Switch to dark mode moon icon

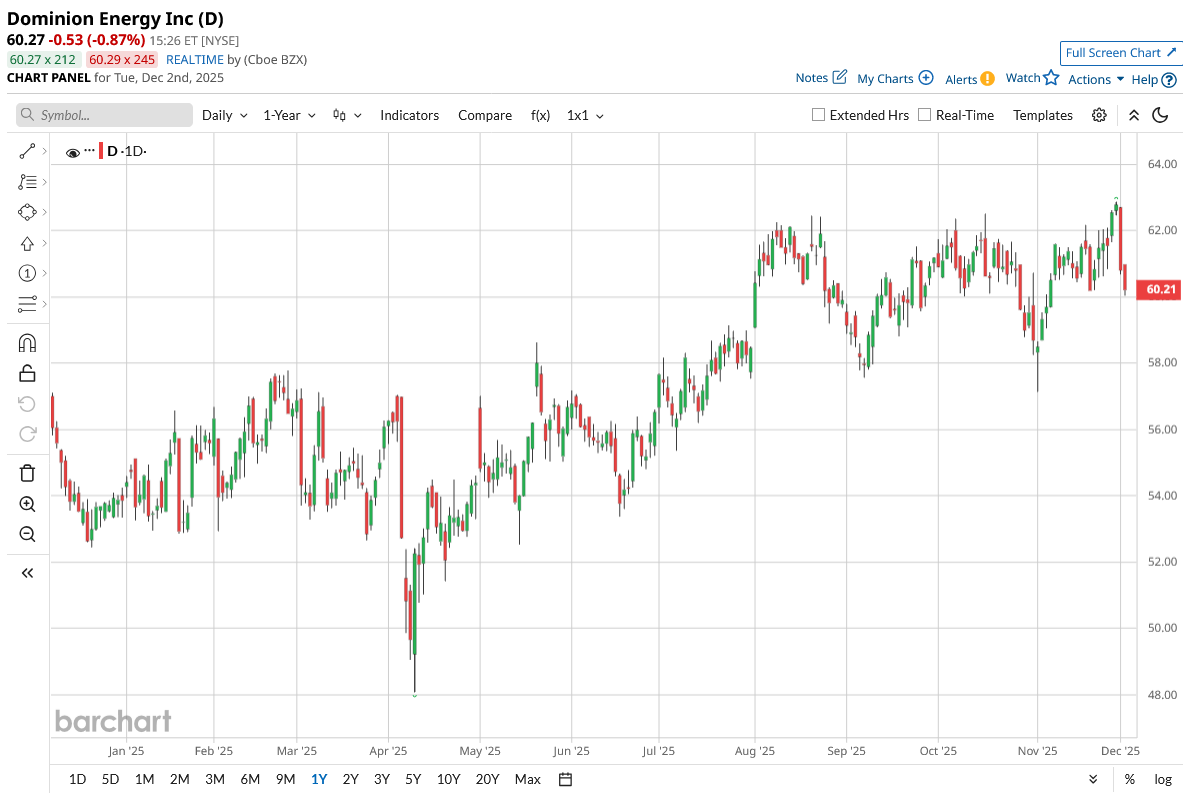point(1160,115)
